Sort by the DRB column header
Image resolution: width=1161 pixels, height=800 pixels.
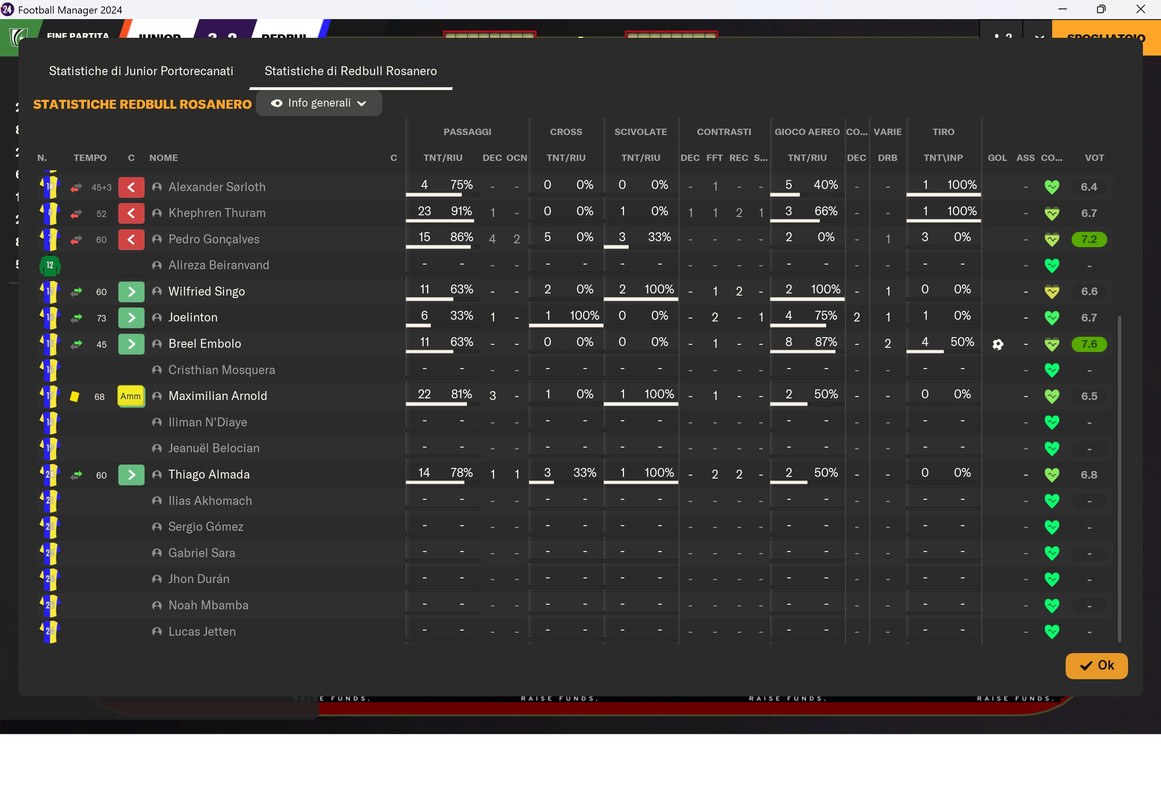(x=887, y=158)
